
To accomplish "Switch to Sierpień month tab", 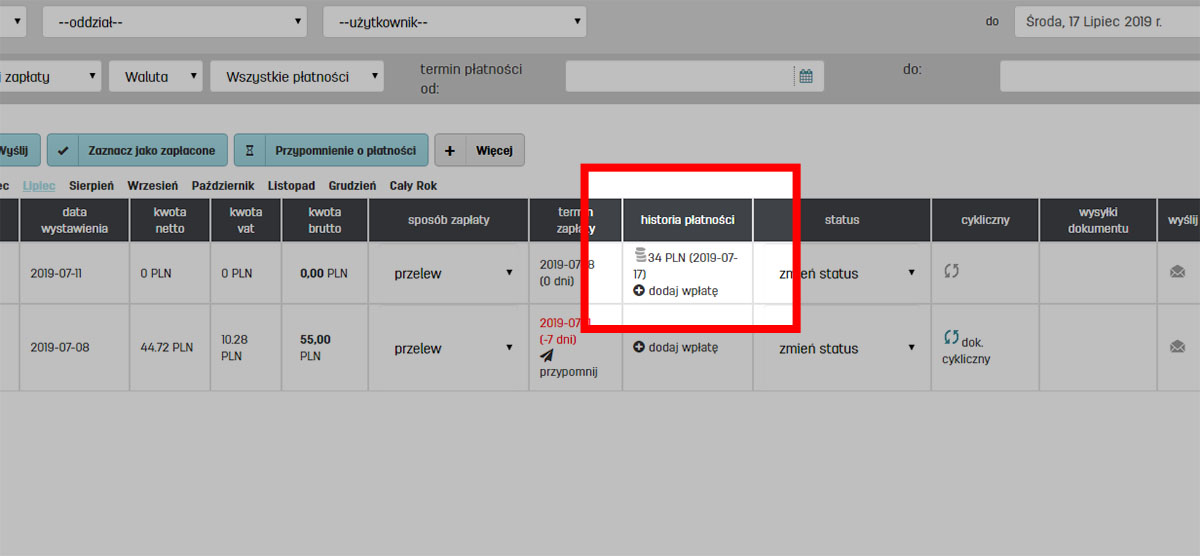I will coord(91,186).
